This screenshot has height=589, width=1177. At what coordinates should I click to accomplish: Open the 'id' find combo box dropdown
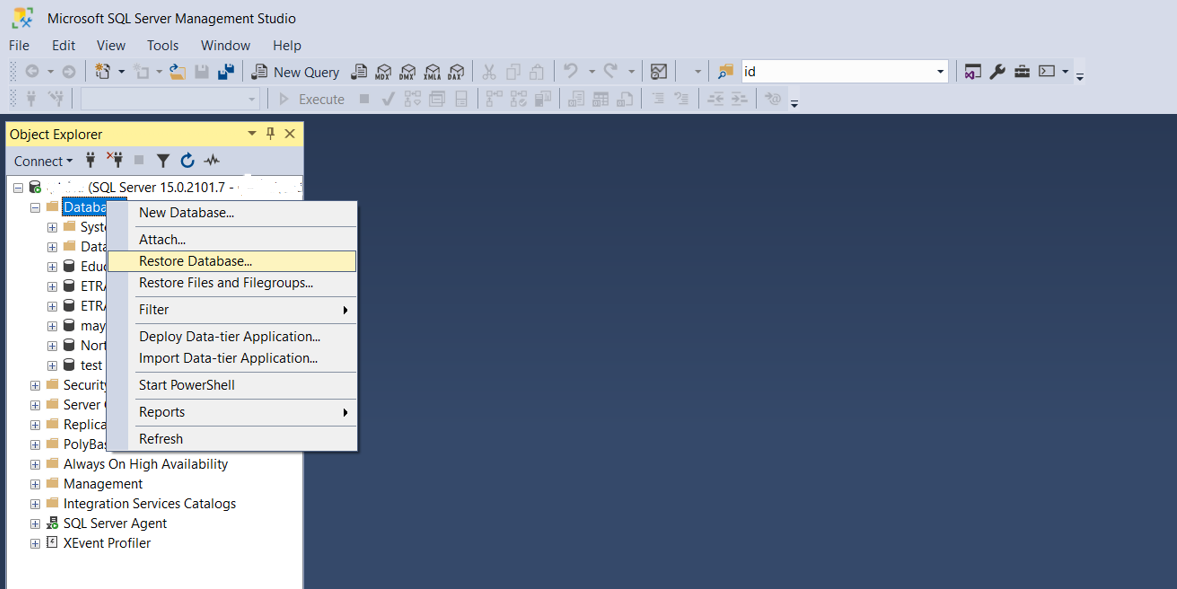pyautogui.click(x=940, y=72)
